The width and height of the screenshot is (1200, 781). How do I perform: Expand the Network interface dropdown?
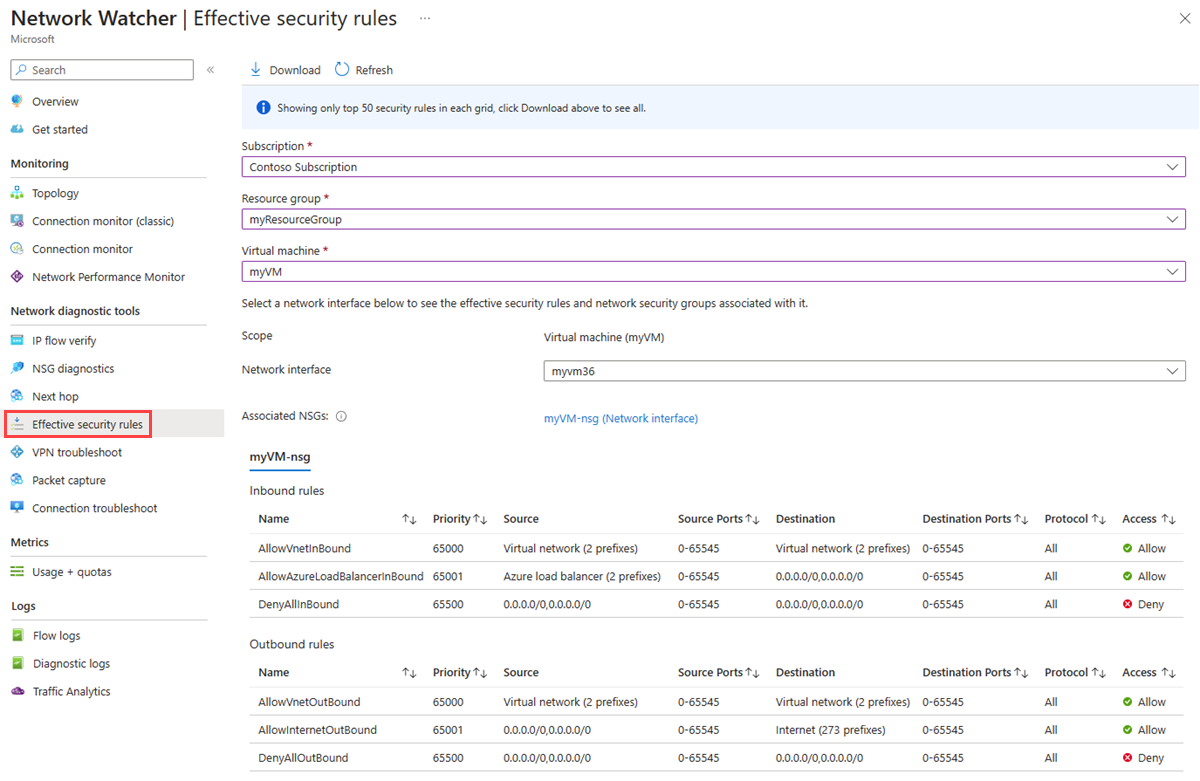pos(864,371)
